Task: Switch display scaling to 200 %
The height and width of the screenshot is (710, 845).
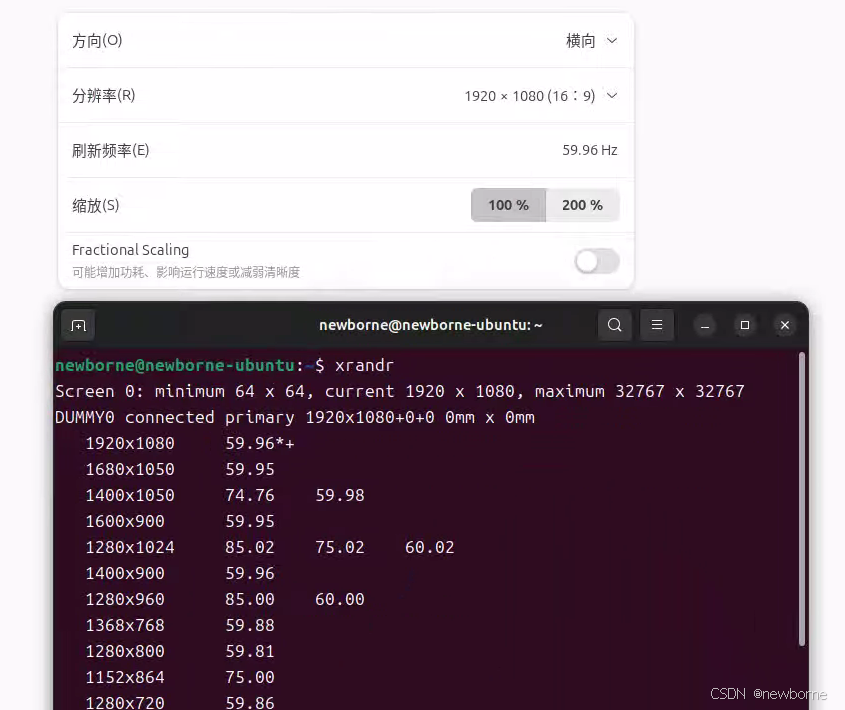Action: (x=582, y=205)
